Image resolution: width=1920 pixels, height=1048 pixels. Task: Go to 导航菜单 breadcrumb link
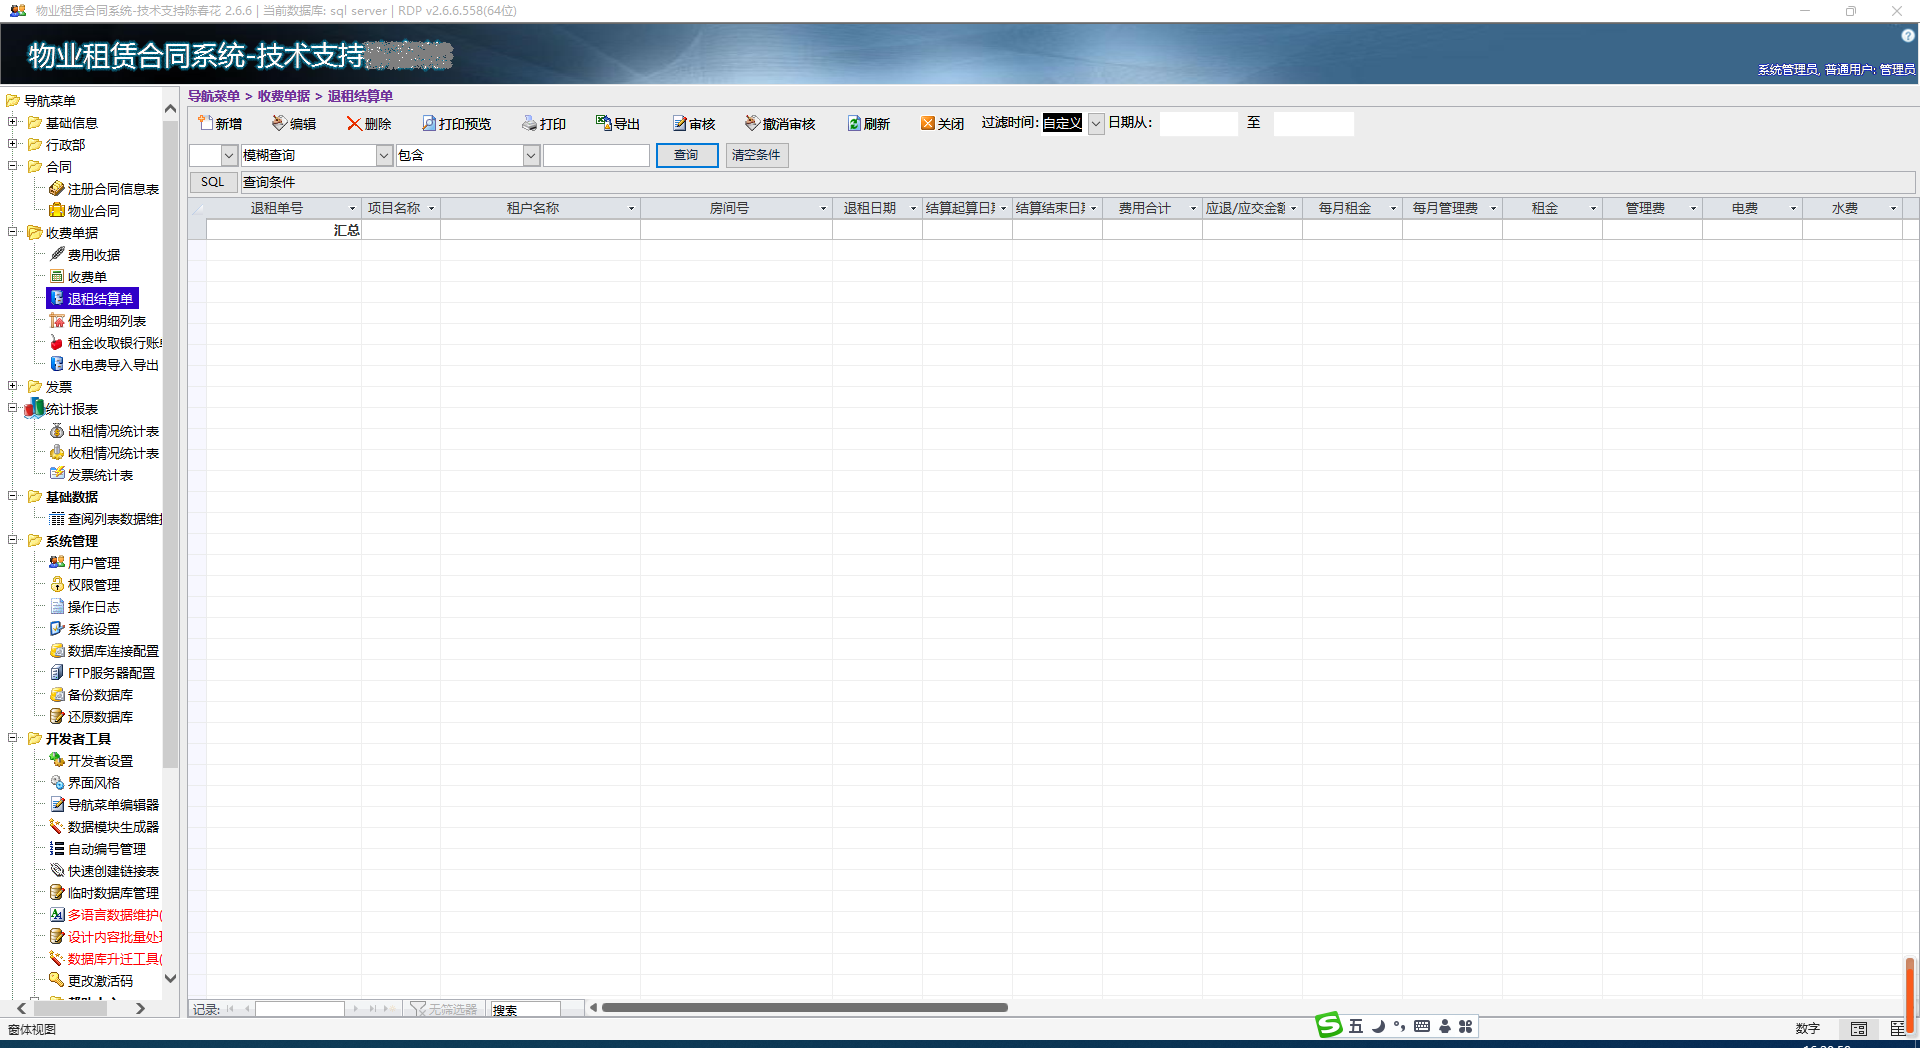pos(214,96)
